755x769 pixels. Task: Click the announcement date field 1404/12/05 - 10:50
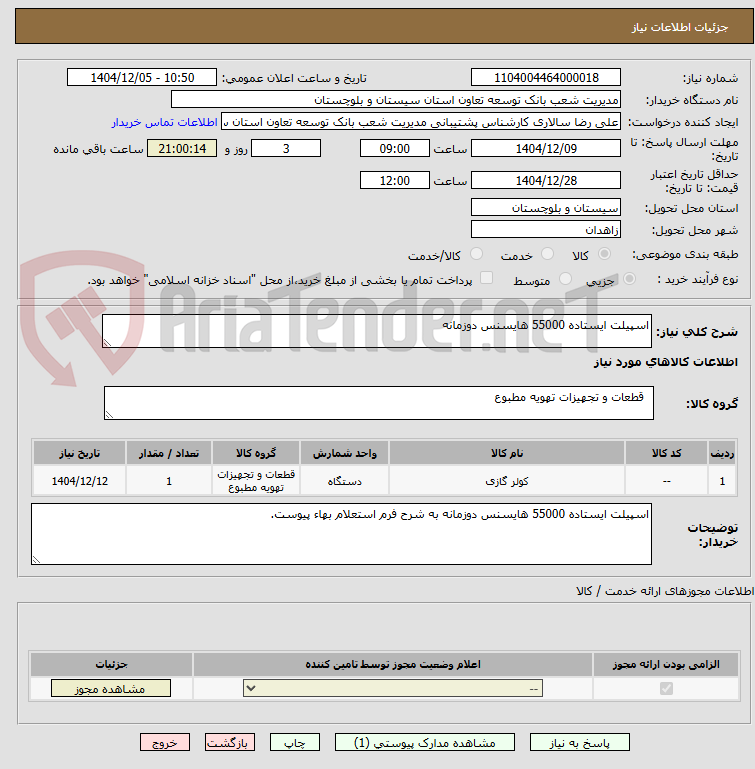tap(142, 77)
